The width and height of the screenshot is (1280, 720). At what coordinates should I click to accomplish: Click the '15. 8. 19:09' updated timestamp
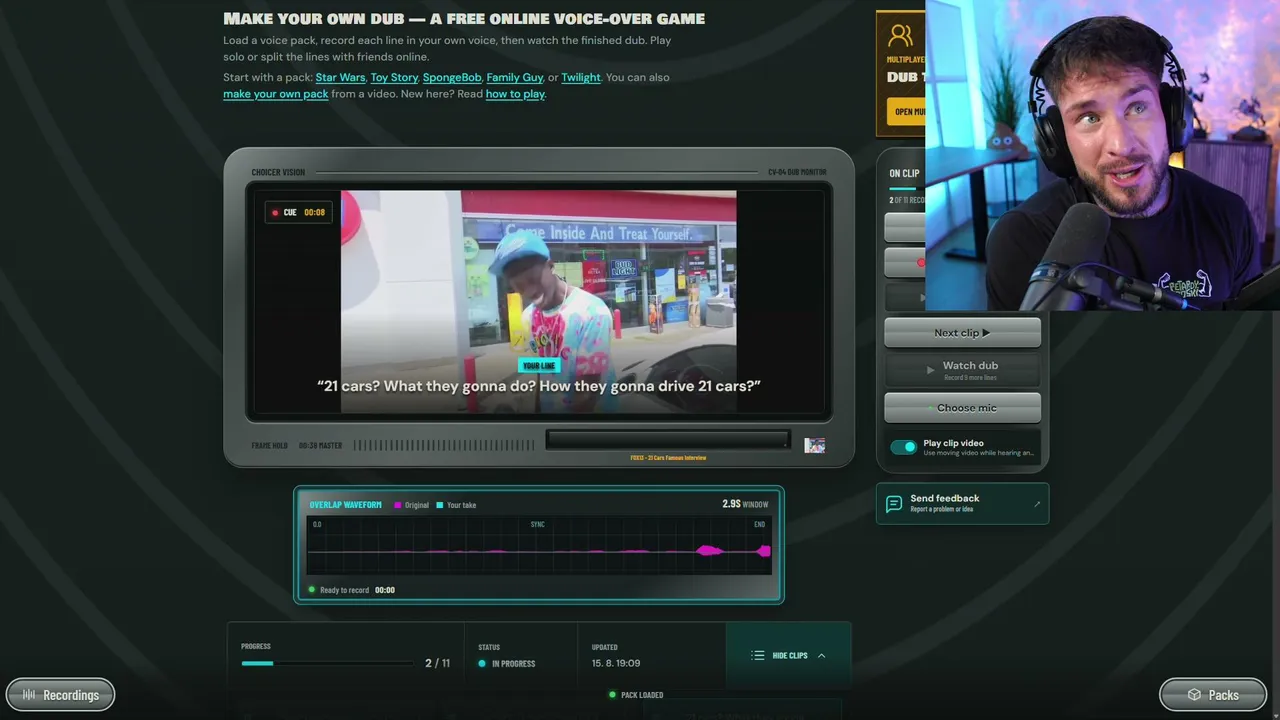616,663
